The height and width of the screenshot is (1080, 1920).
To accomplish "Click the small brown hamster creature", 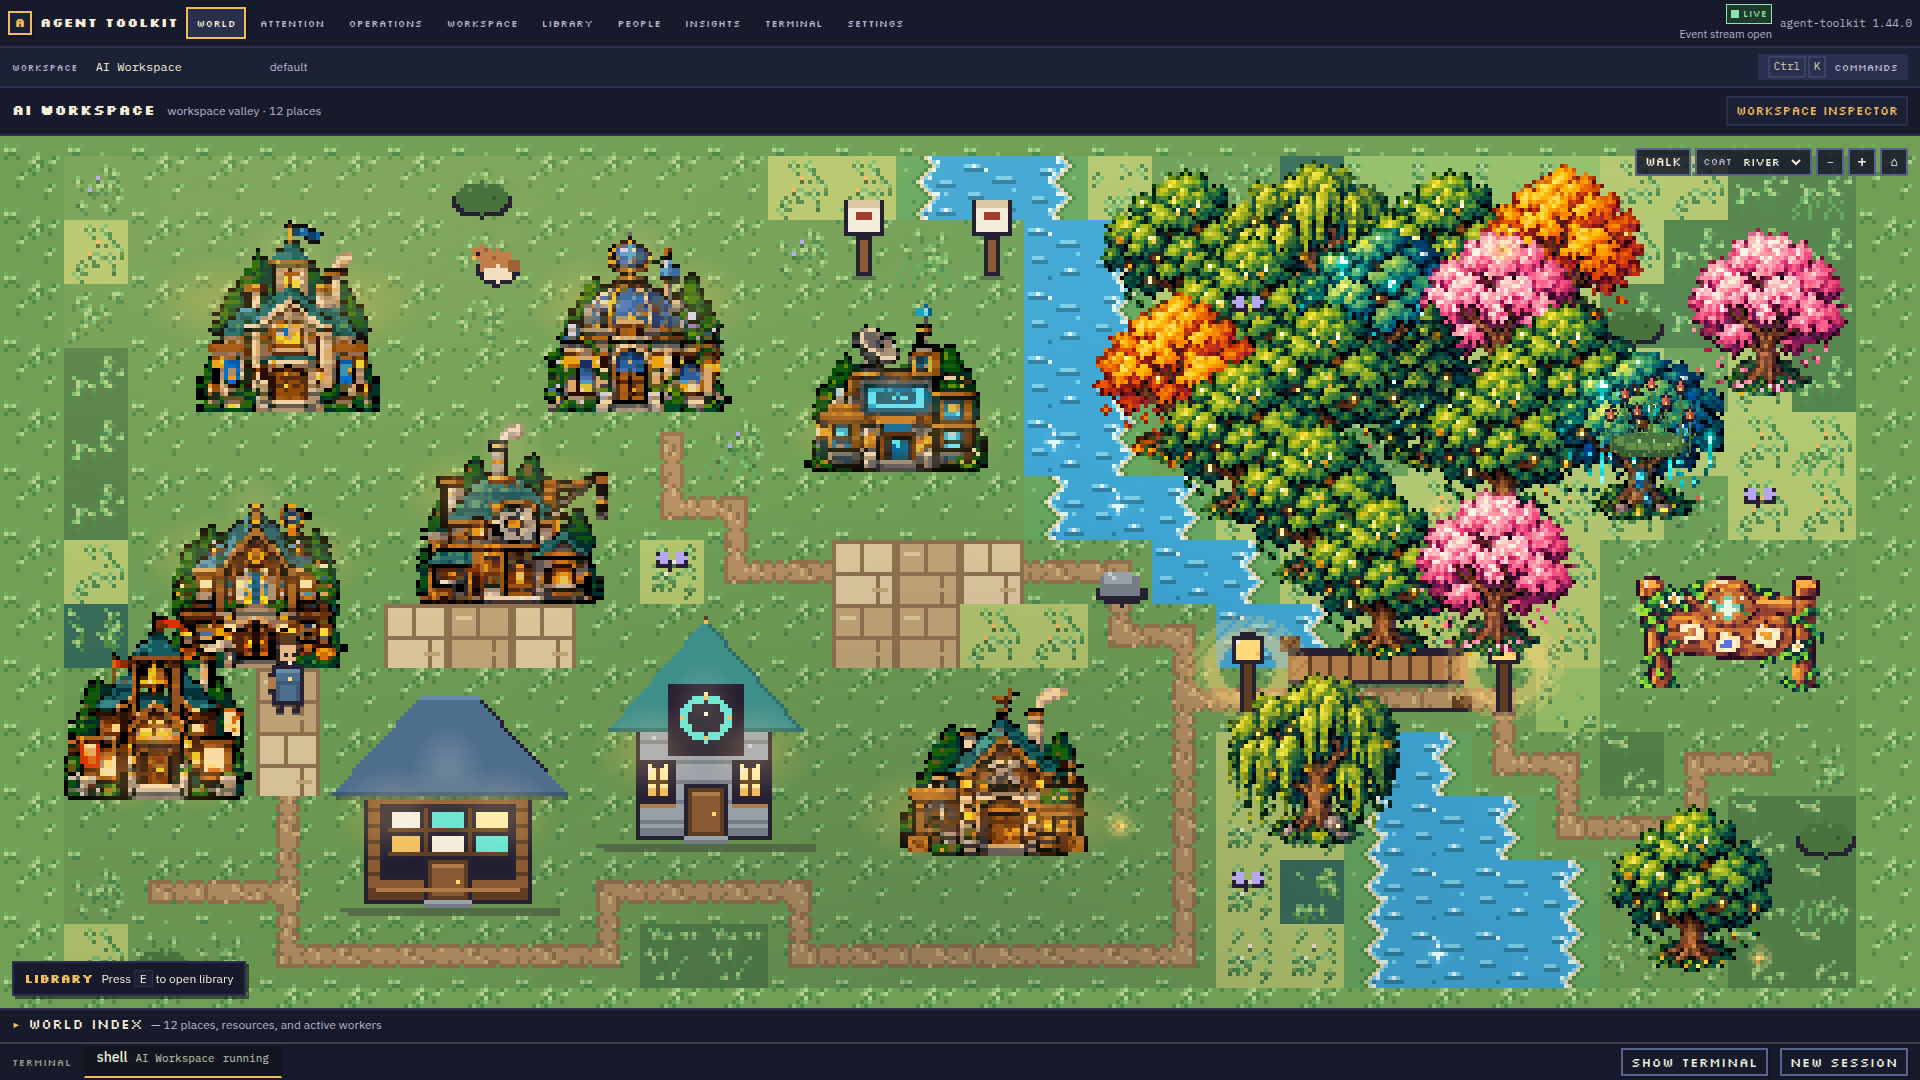I will [495, 265].
